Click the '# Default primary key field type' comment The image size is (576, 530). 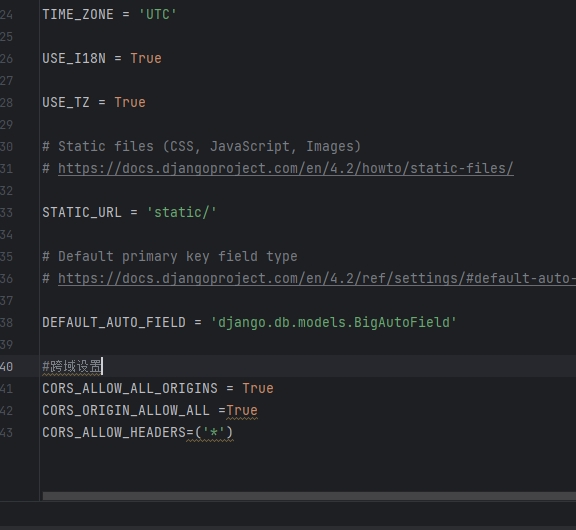coord(170,257)
